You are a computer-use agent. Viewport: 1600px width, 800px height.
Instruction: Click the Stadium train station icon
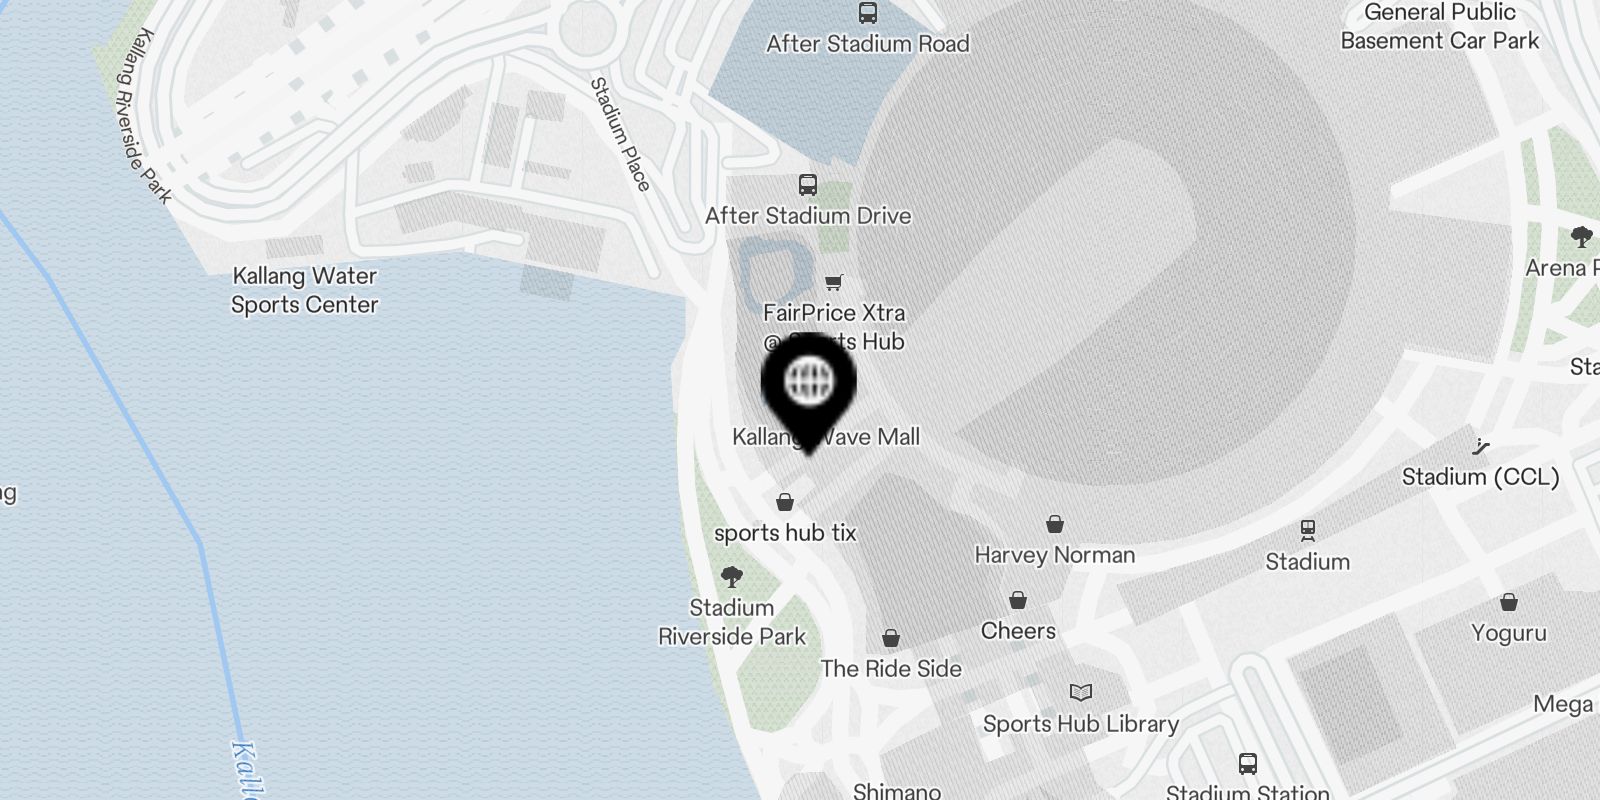pyautogui.click(x=1308, y=530)
